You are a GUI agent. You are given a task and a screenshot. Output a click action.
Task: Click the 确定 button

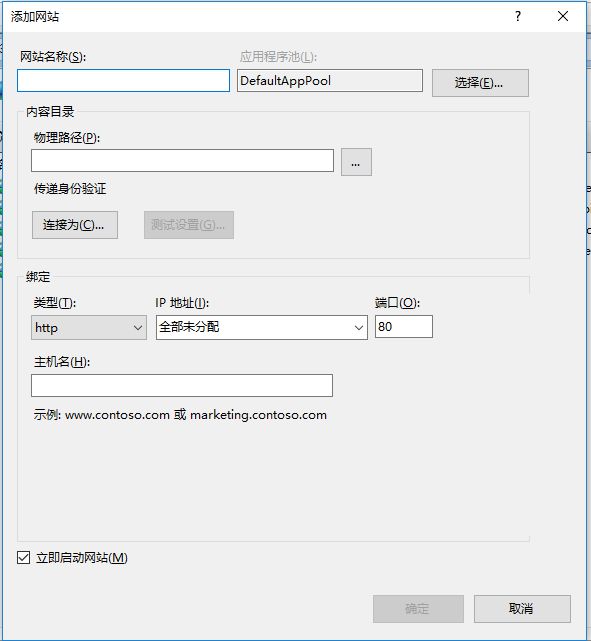[418, 609]
